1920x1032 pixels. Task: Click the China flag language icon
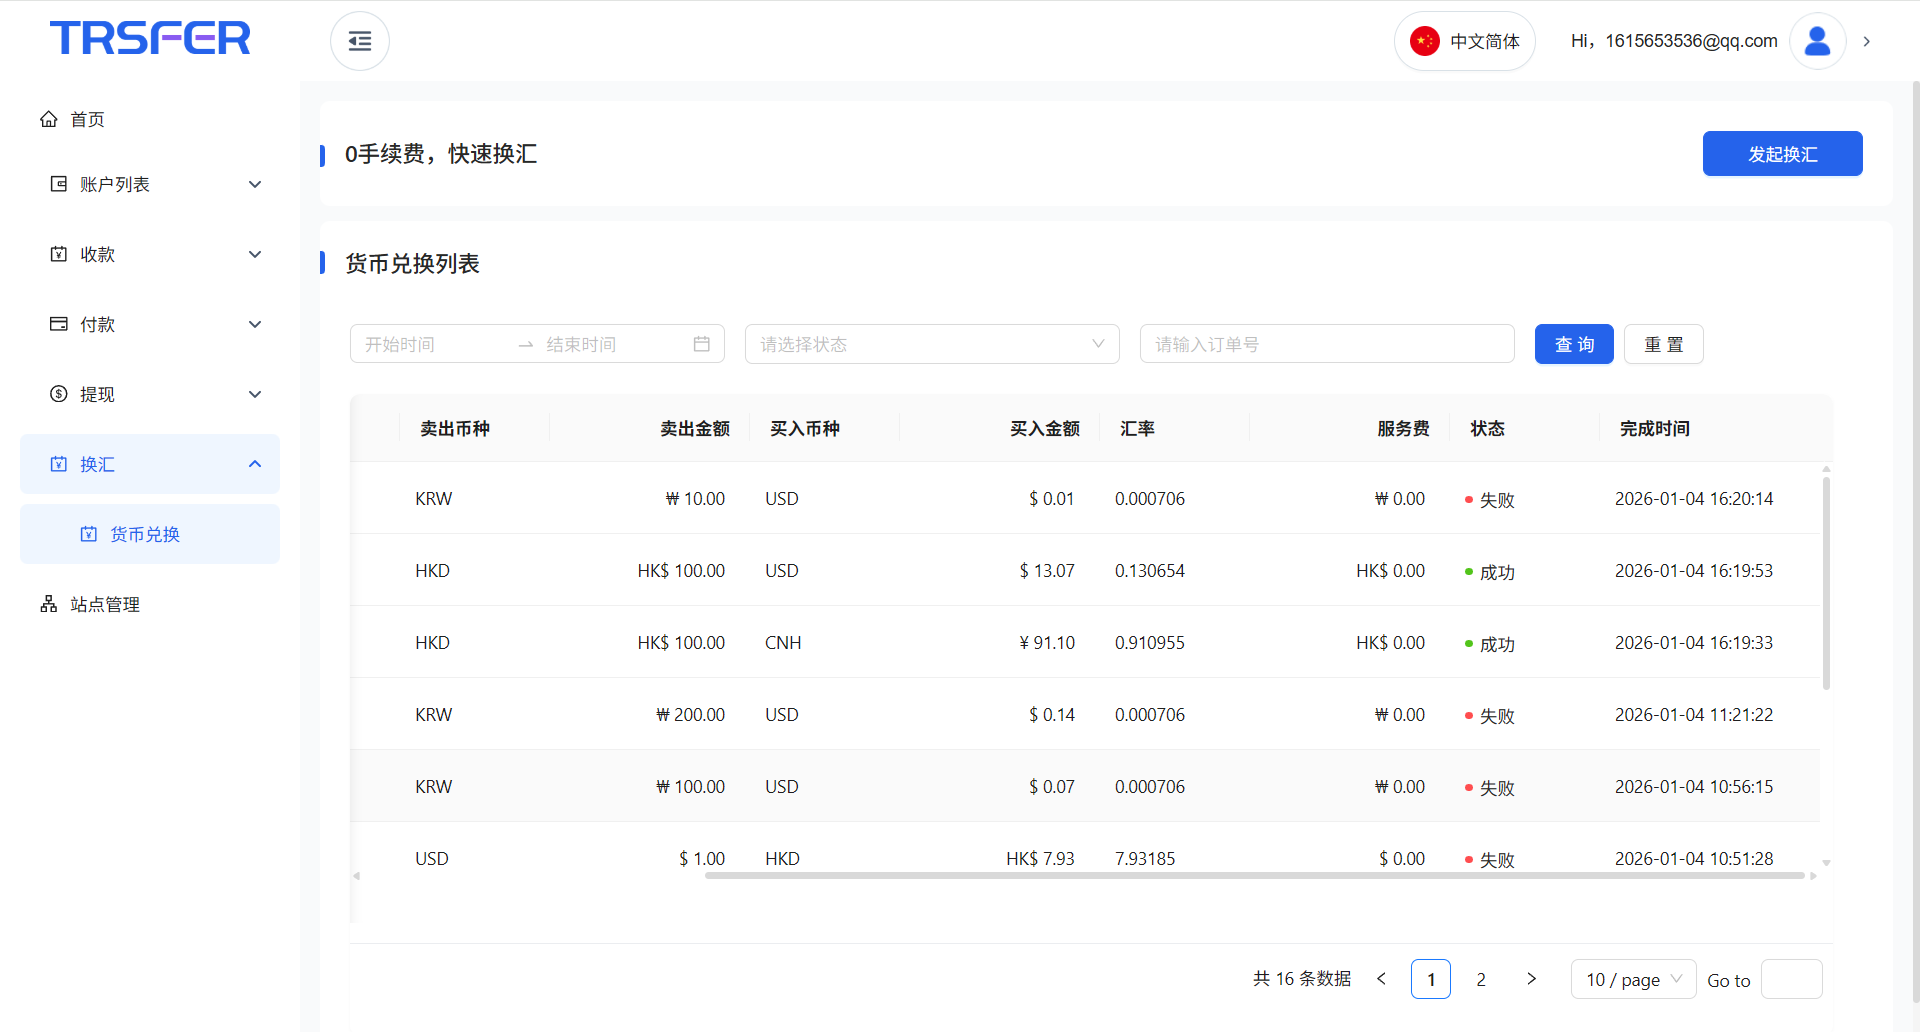point(1424,41)
